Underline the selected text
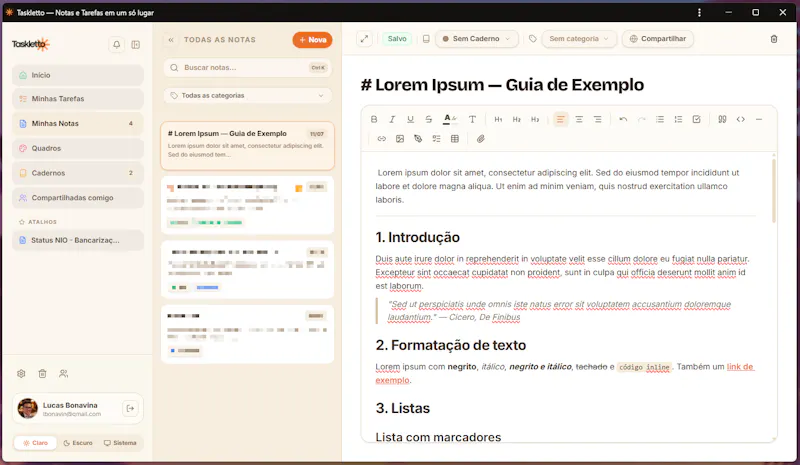The image size is (800, 465). pyautogui.click(x=410, y=119)
